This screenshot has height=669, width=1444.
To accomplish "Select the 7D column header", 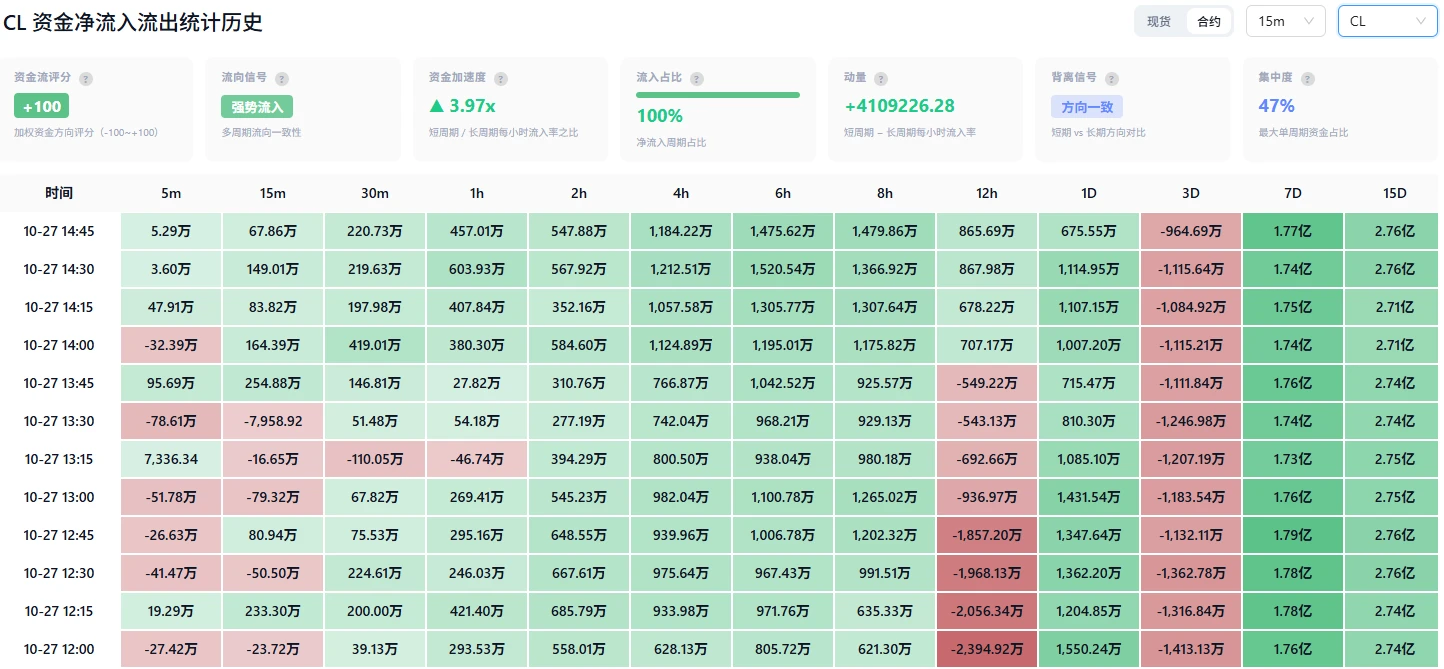I will point(1292,193).
